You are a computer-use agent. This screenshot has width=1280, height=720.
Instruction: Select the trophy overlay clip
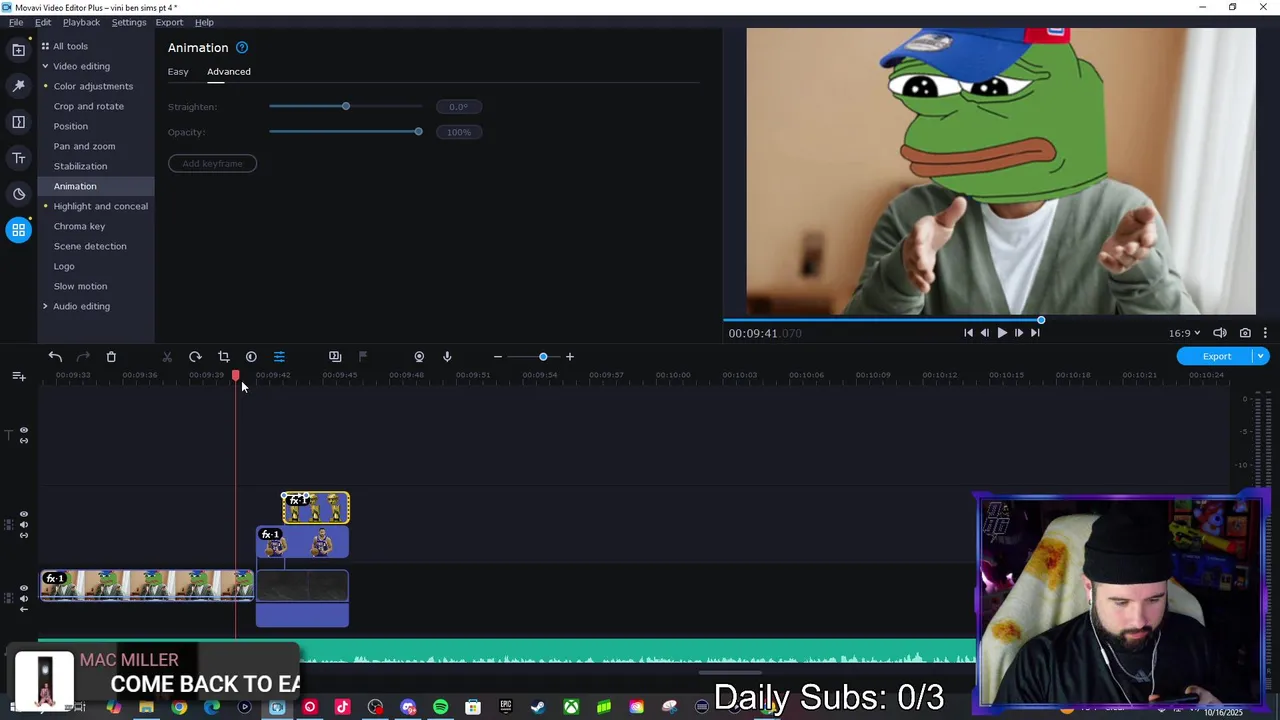pyautogui.click(x=316, y=508)
